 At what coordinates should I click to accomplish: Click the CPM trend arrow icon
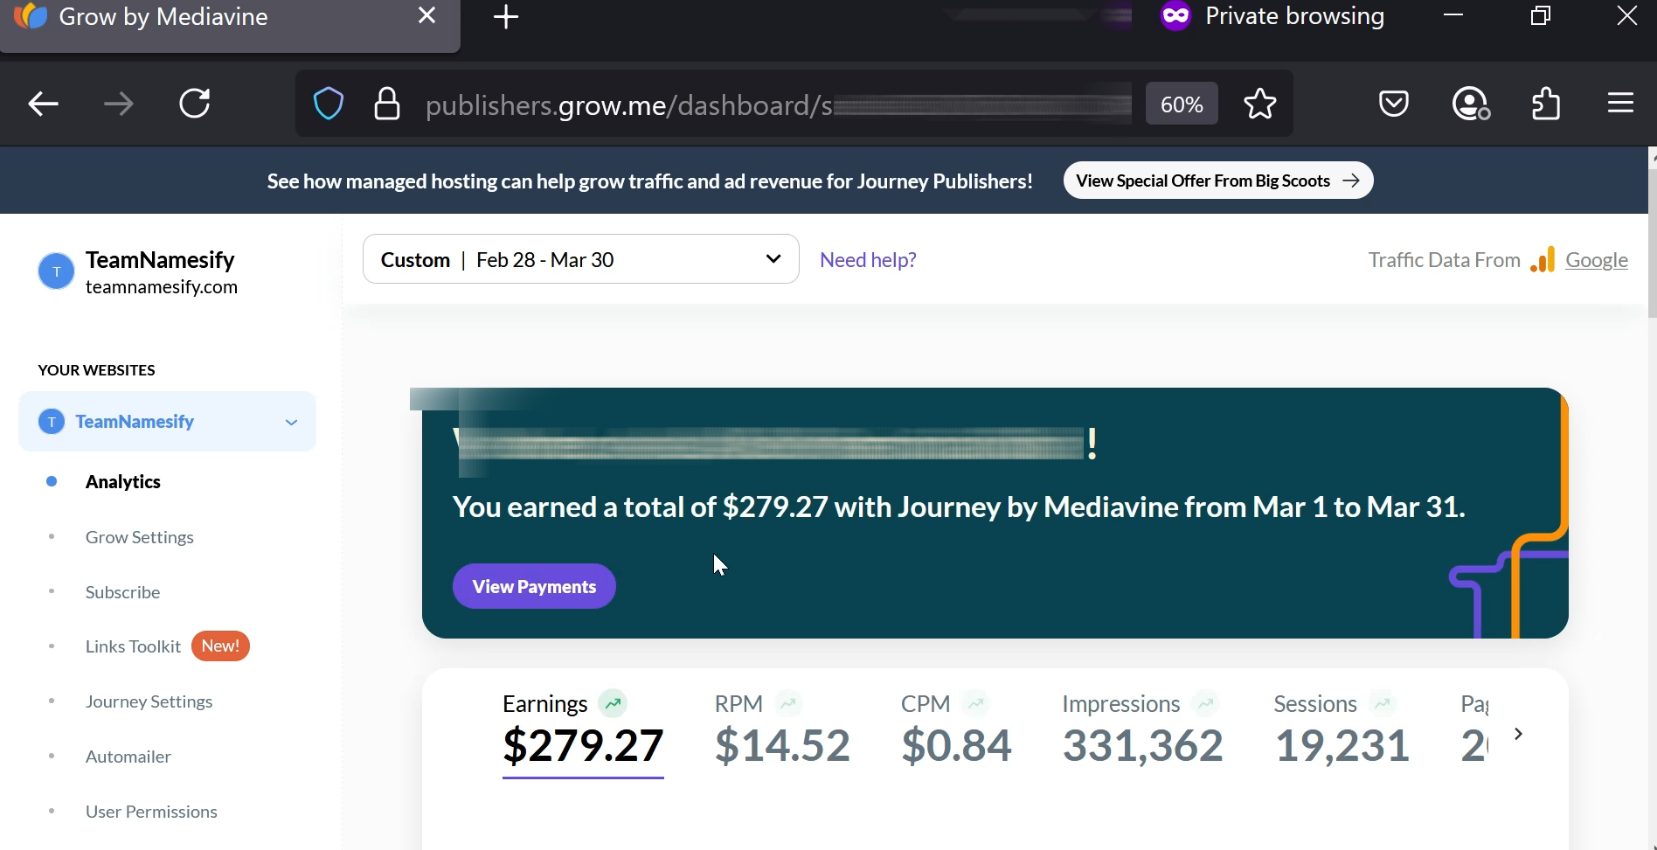975,704
